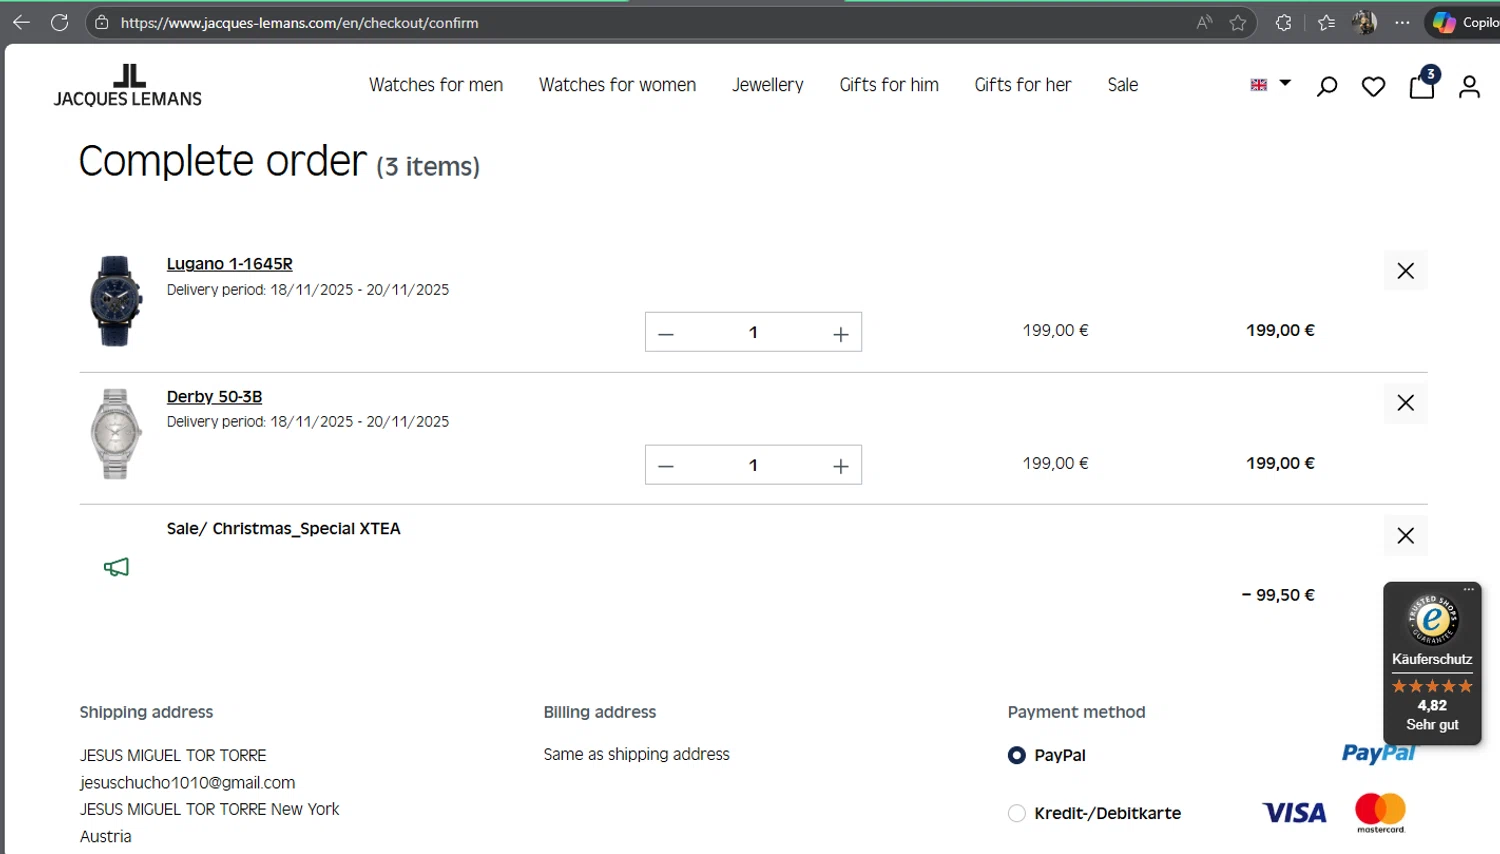Open the shopping bag cart icon
Screen dimensions: 1500x854
tap(1421, 86)
